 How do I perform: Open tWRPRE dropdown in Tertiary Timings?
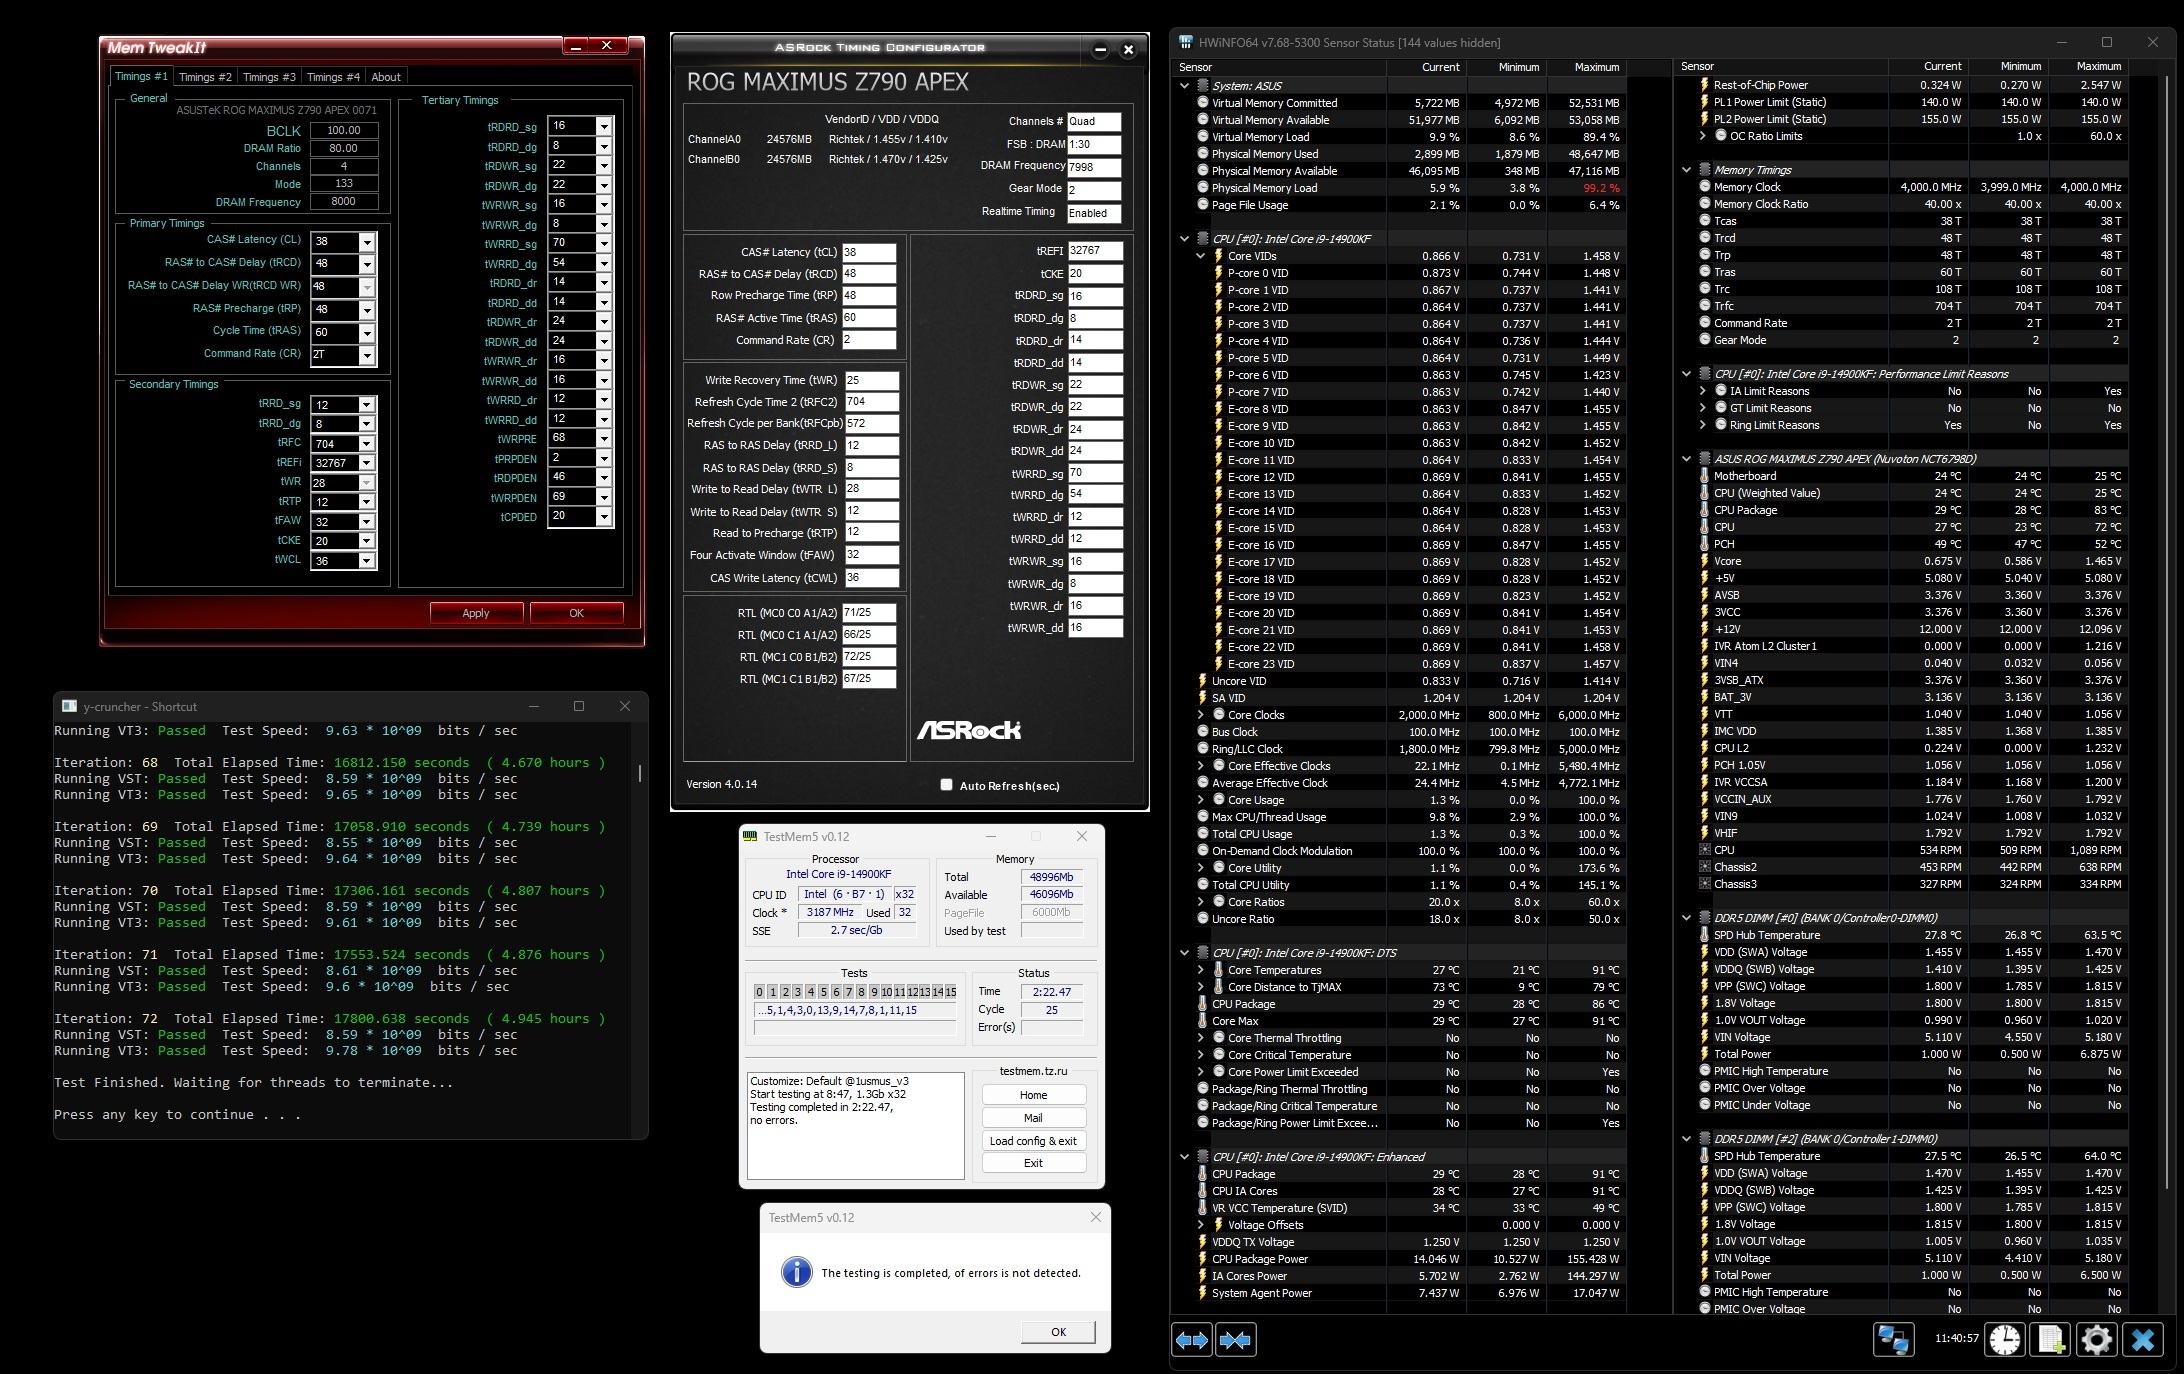coord(604,438)
